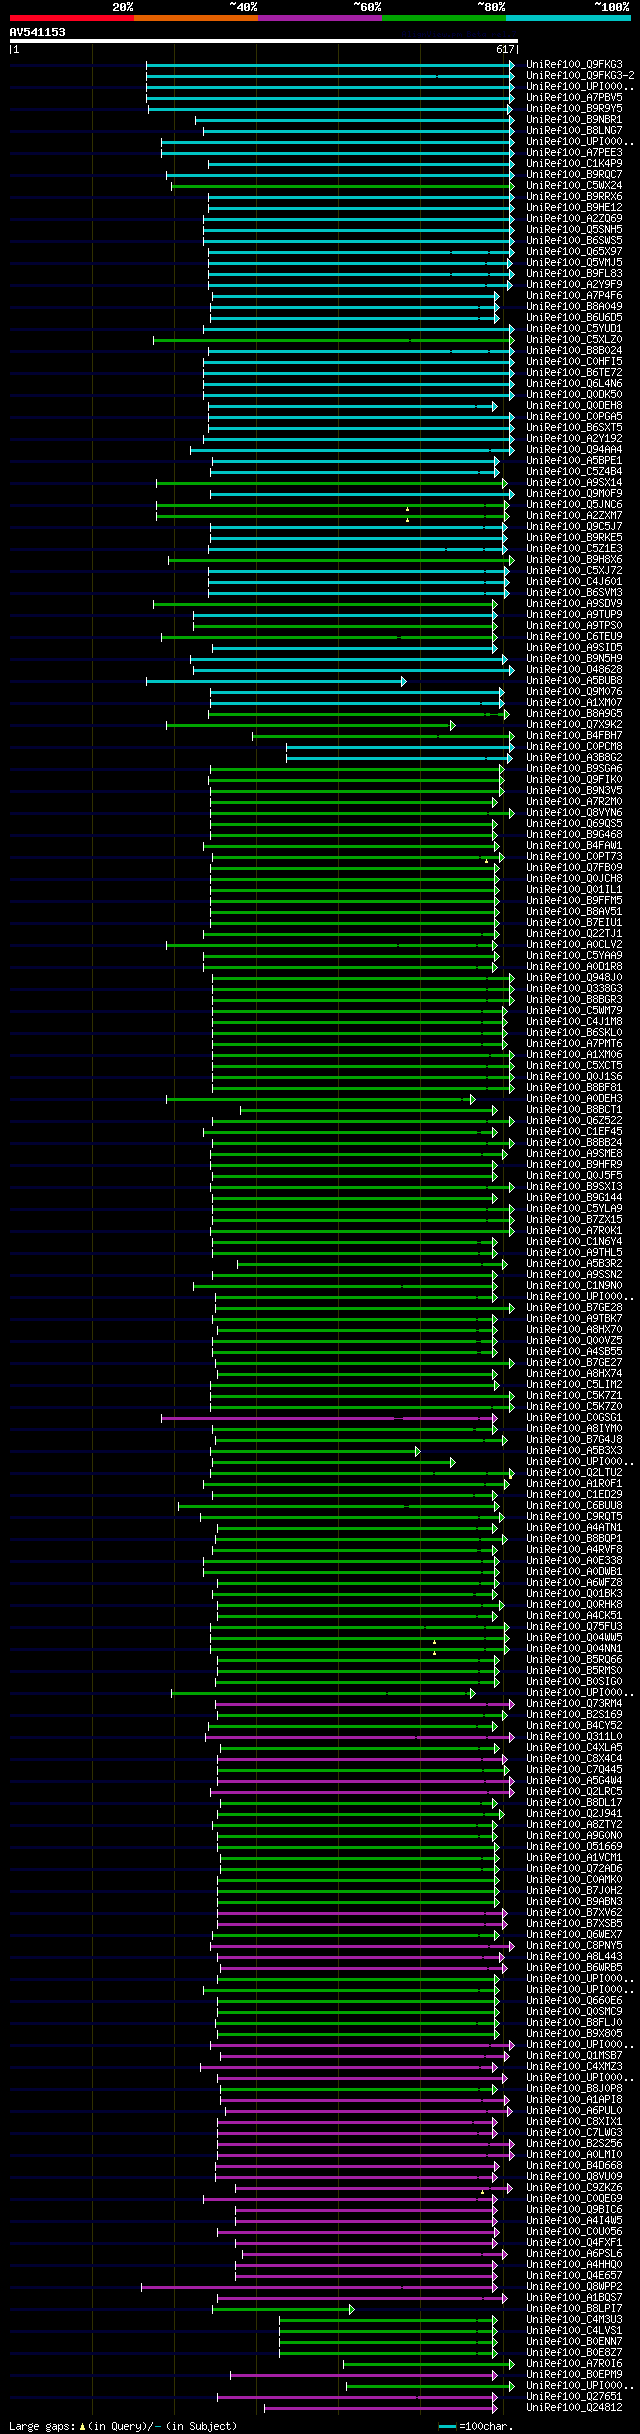This screenshot has height=2434, width=640.
Task: Open hit UniRef100_A7PBV5
Action: pyautogui.click(x=574, y=98)
